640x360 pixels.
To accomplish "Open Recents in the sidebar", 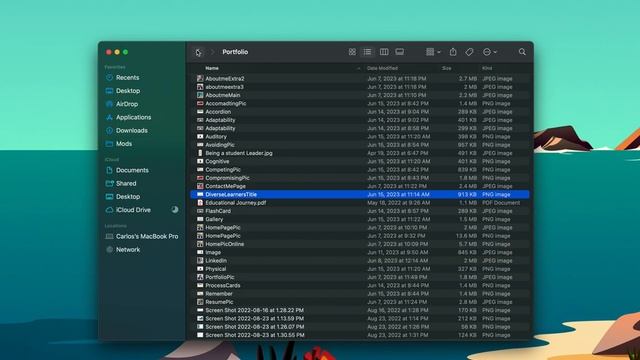I will 127,78.
